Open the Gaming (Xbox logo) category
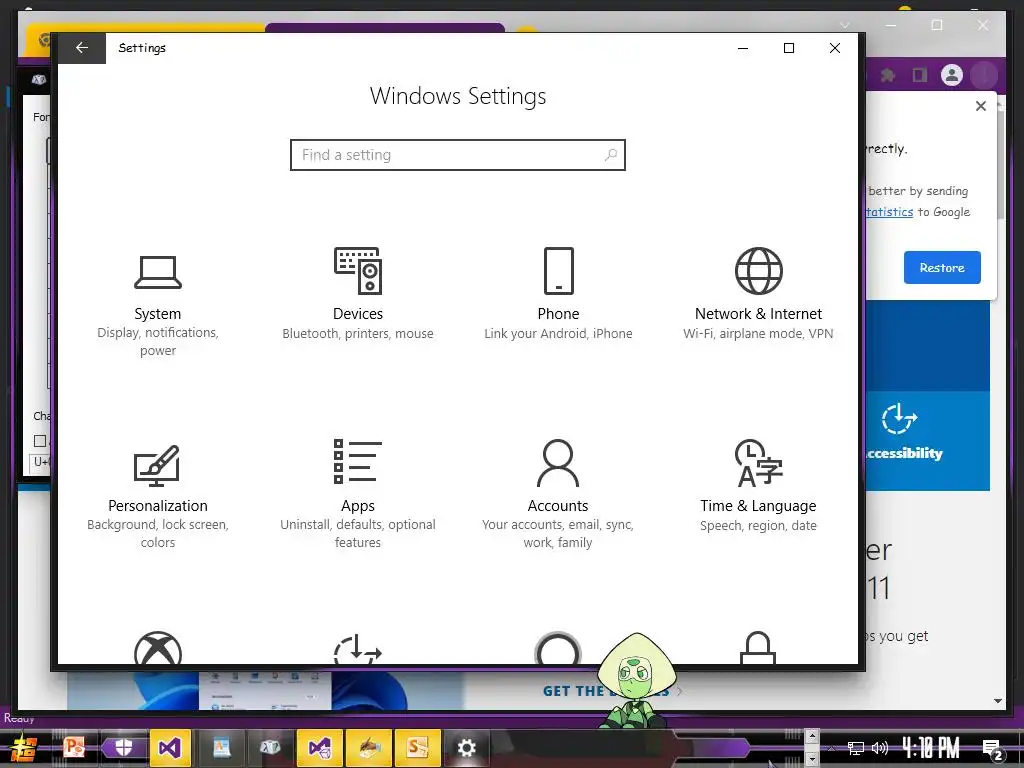Screen dimensions: 1024x768 pos(157,648)
